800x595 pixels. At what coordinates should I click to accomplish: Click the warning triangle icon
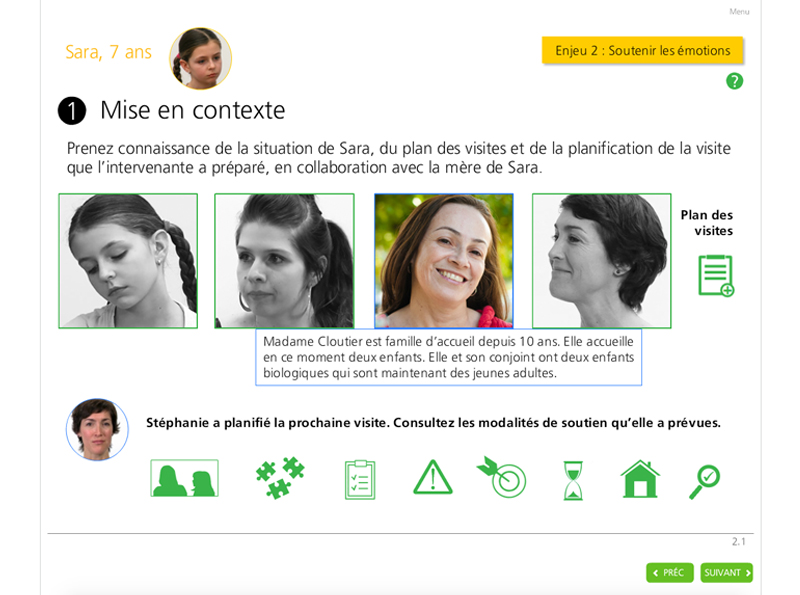point(433,478)
